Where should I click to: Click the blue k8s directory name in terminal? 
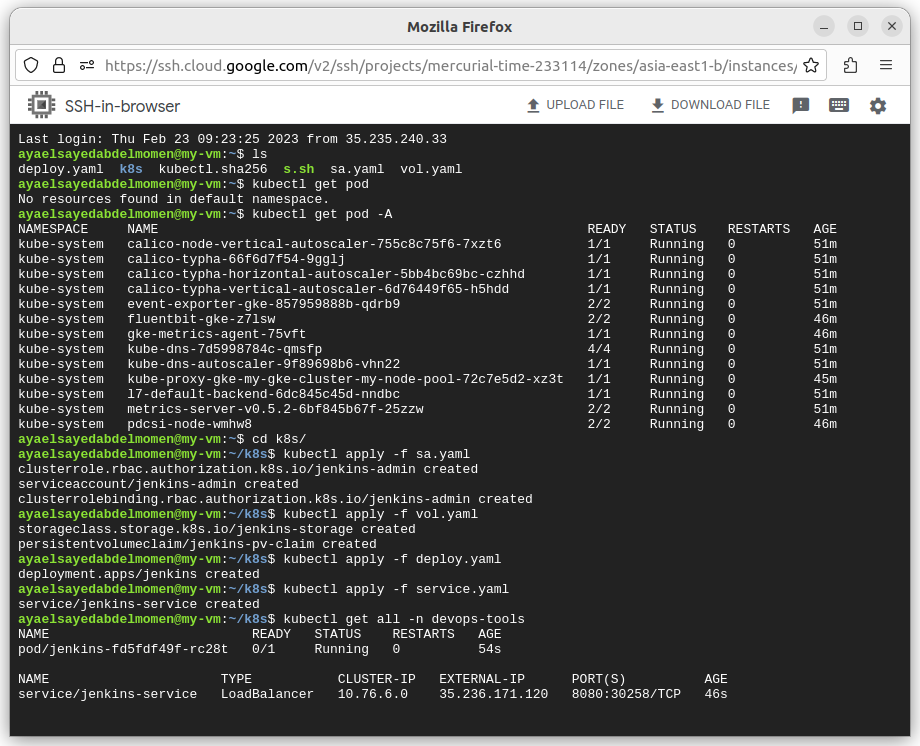(130, 169)
